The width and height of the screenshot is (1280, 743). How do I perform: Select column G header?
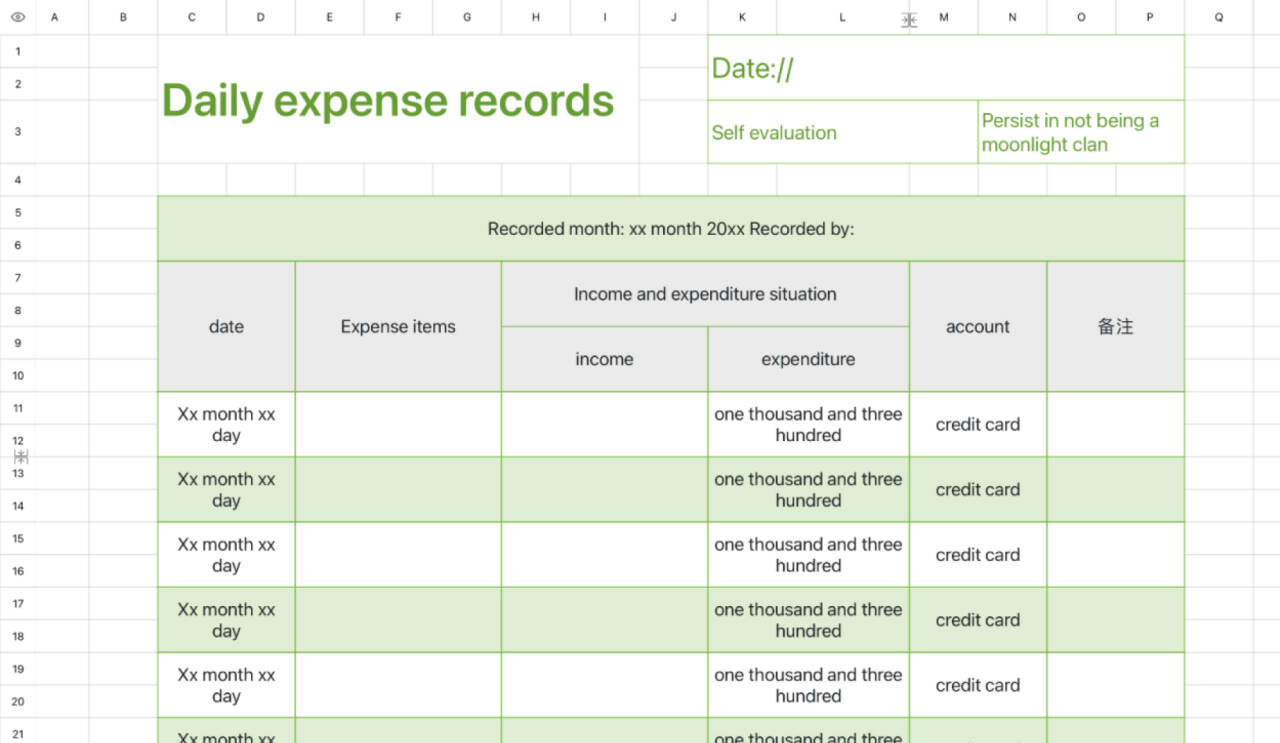pyautogui.click(x=467, y=17)
